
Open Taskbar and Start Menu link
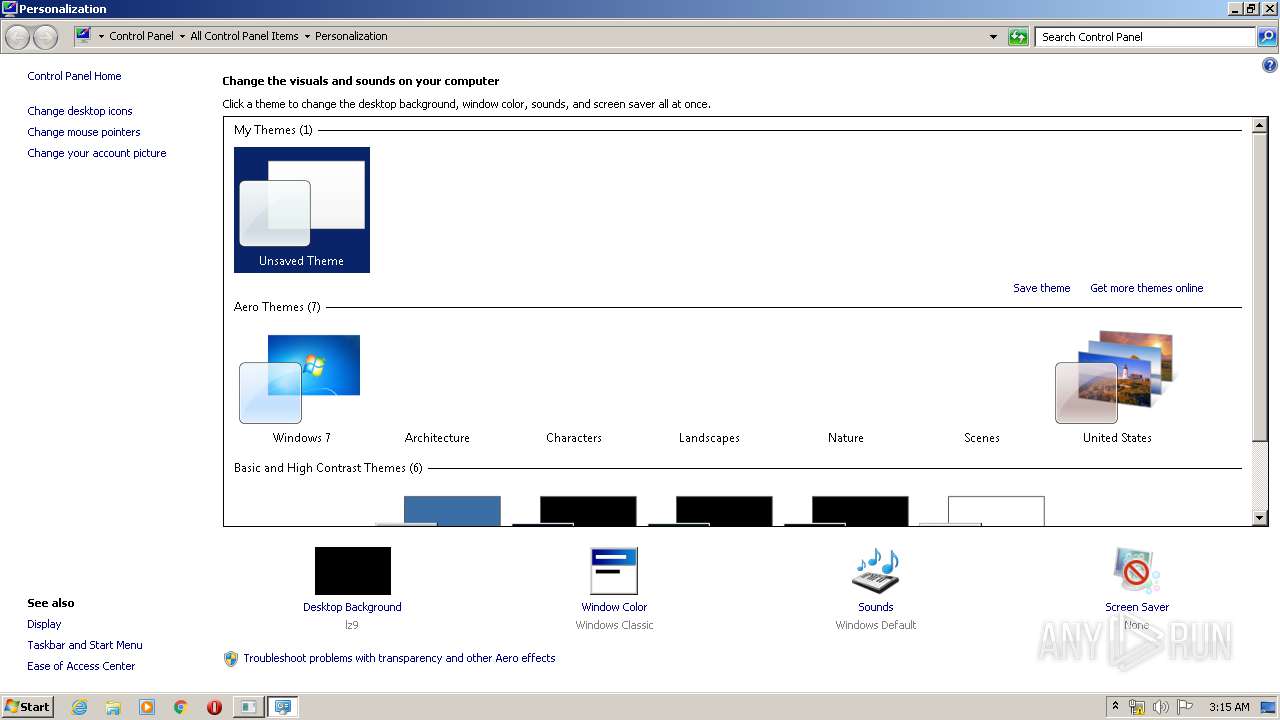[x=85, y=645]
